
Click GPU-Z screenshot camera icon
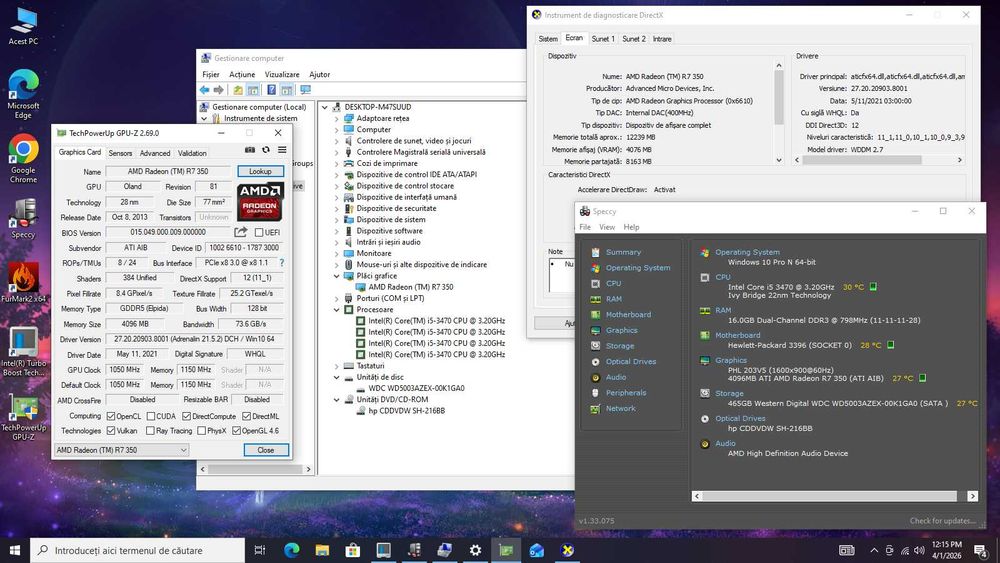tap(250, 150)
